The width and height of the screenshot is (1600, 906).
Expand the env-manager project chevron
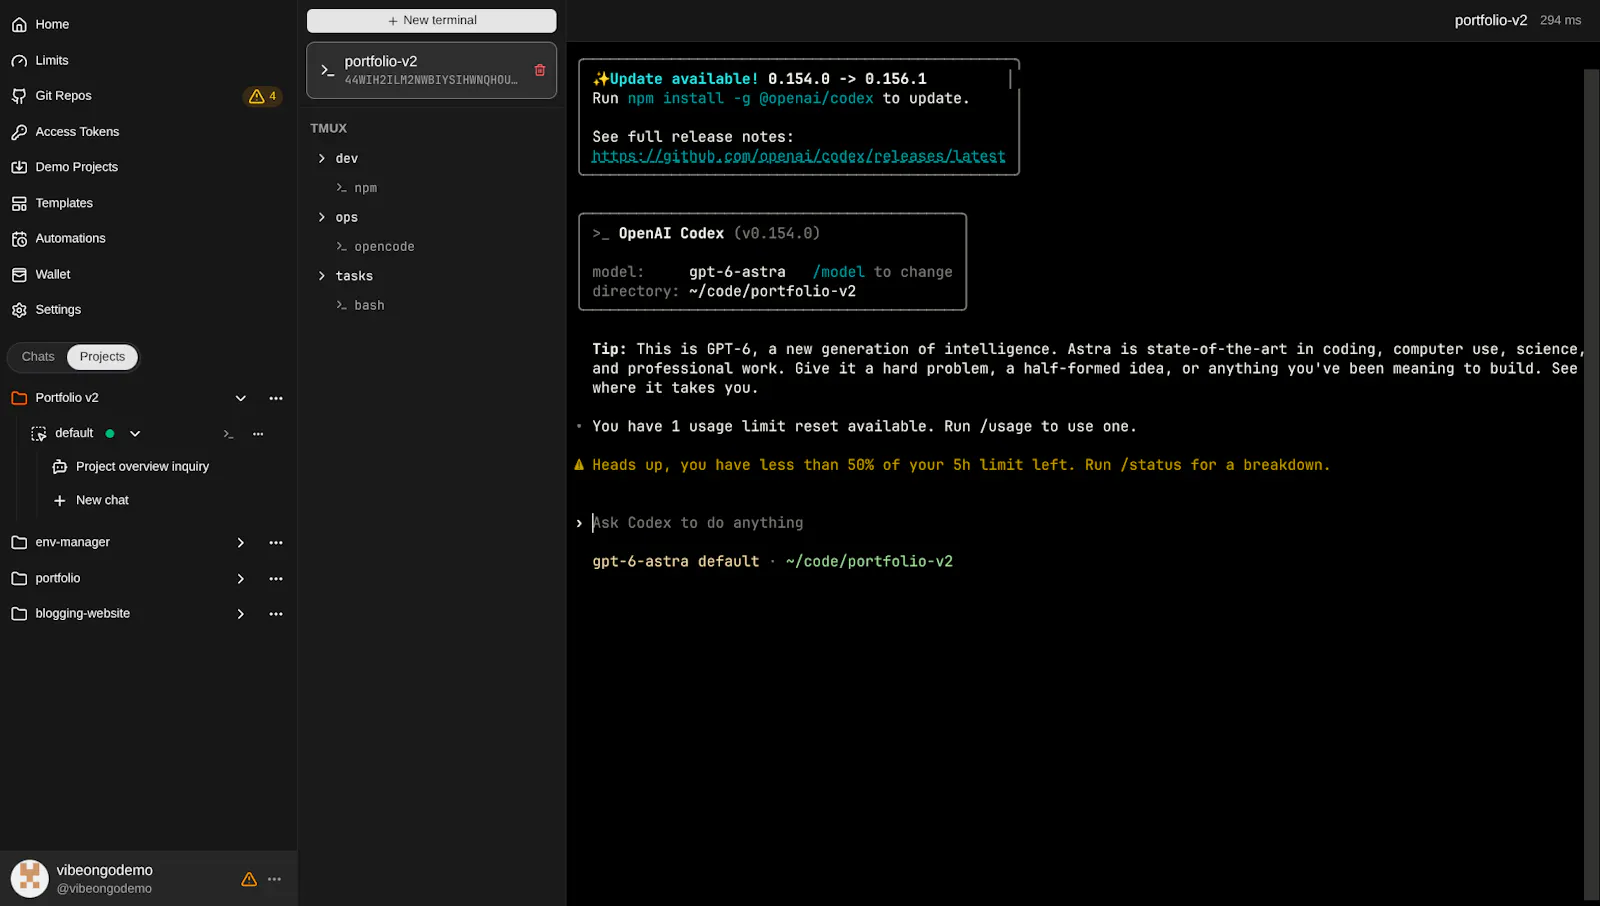pos(241,543)
